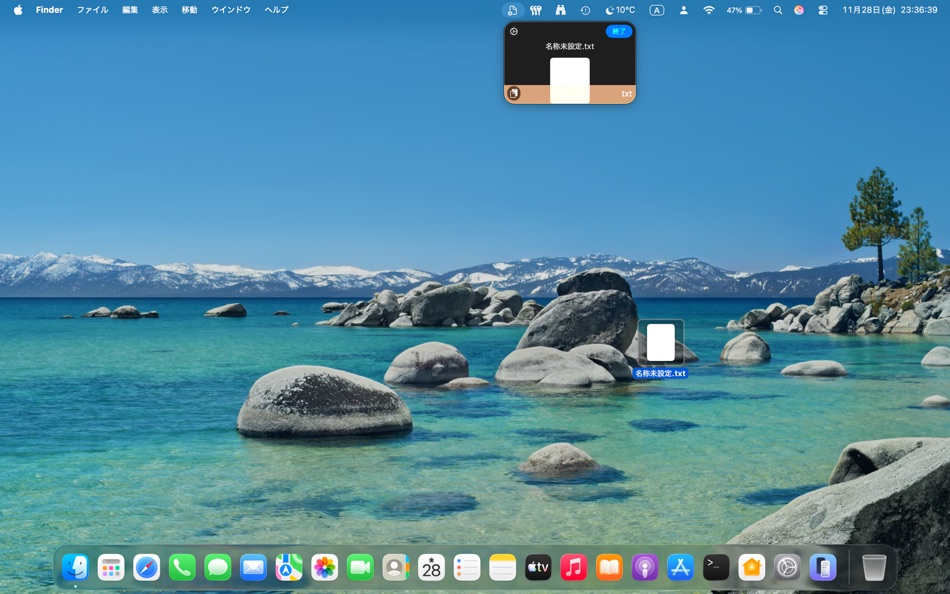Click the gear icon on the file shelf widget
The image size is (950, 594).
514,31
